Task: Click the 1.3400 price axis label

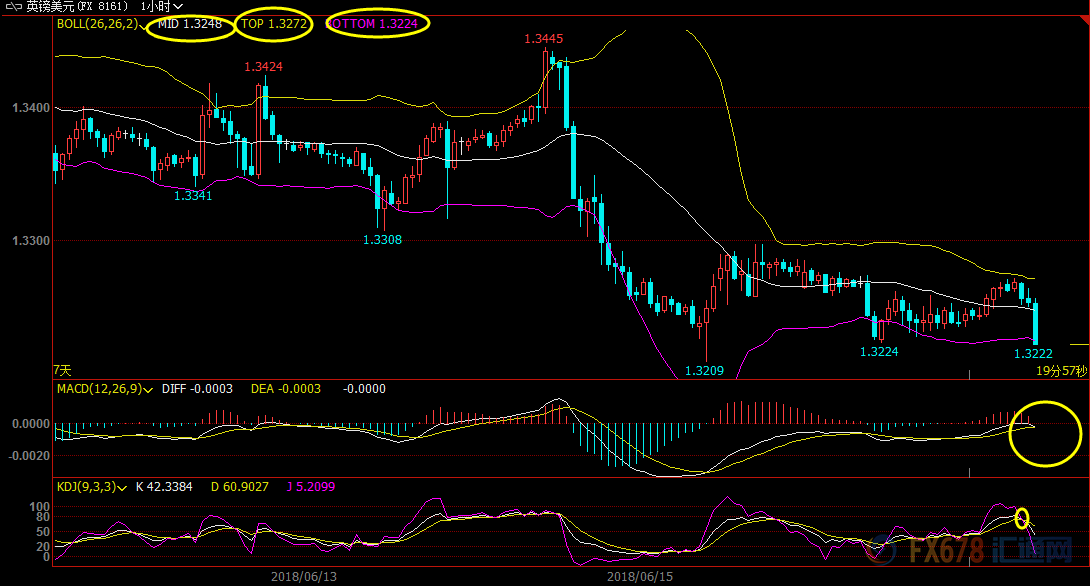Action: point(30,107)
